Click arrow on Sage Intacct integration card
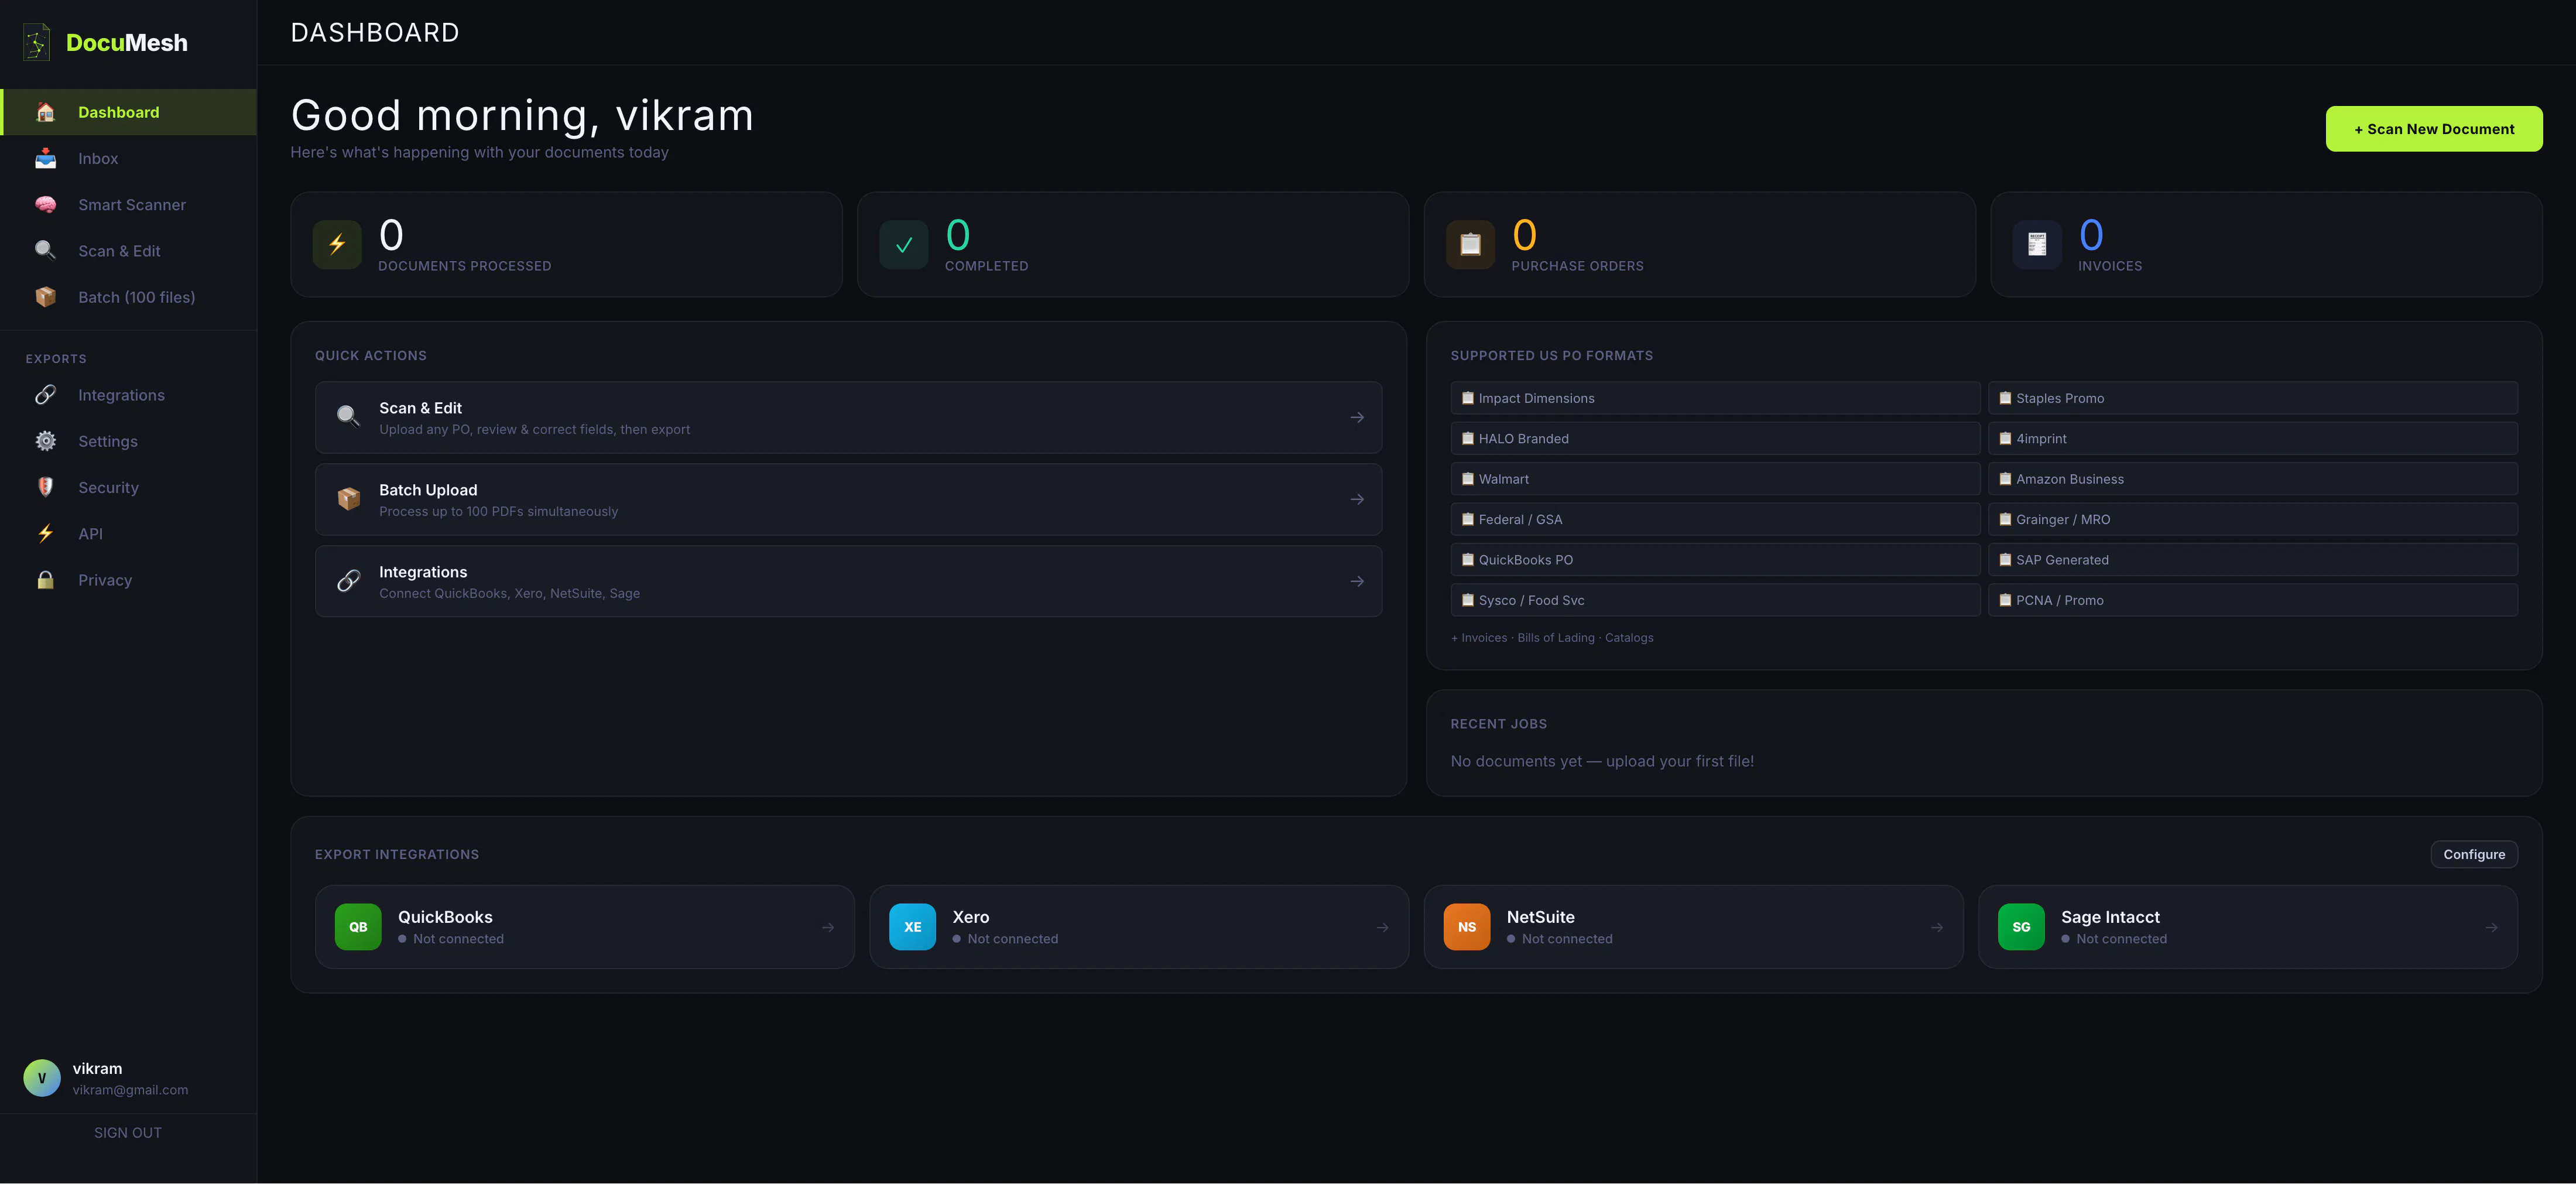The width and height of the screenshot is (2576, 1184). pyautogui.click(x=2491, y=927)
